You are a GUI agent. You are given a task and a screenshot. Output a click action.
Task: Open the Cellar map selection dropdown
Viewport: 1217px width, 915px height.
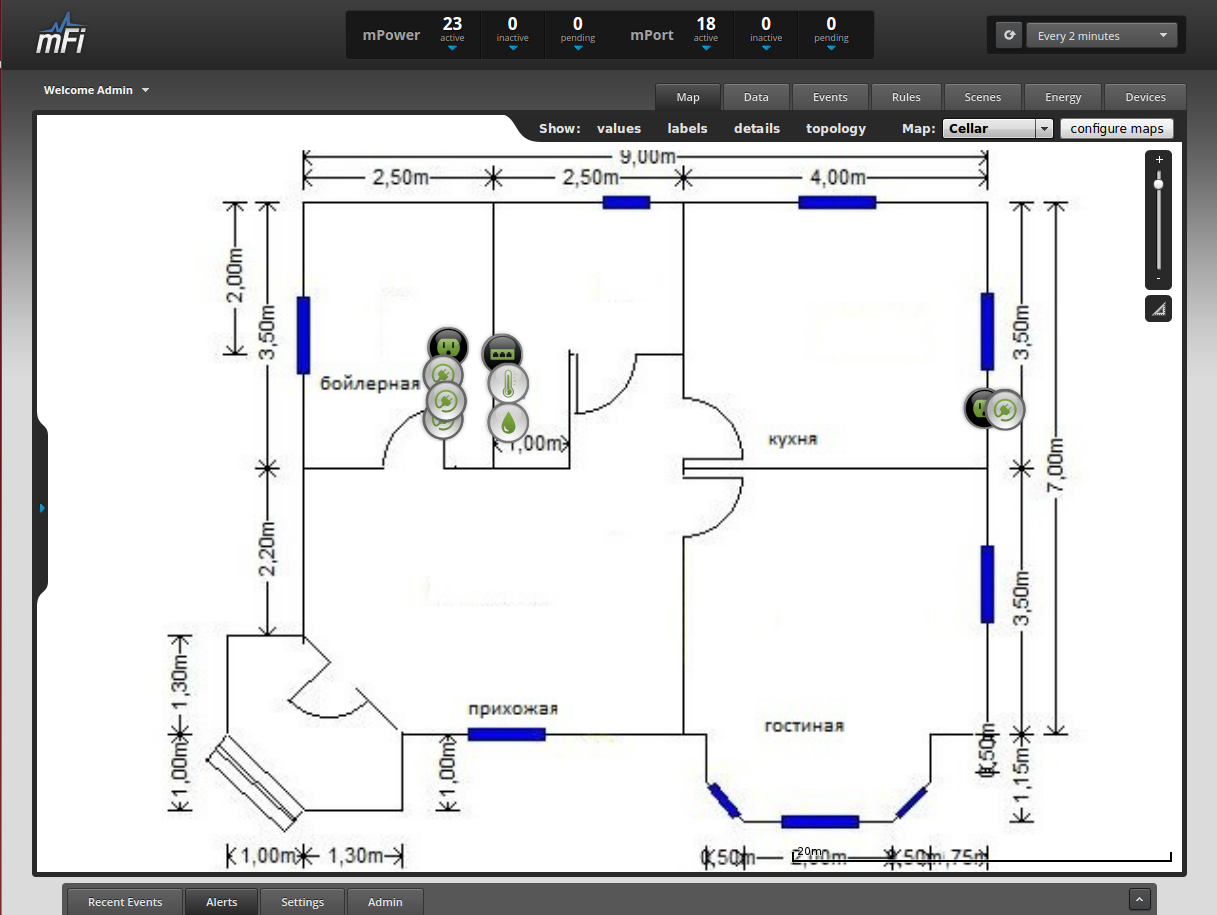[997, 129]
